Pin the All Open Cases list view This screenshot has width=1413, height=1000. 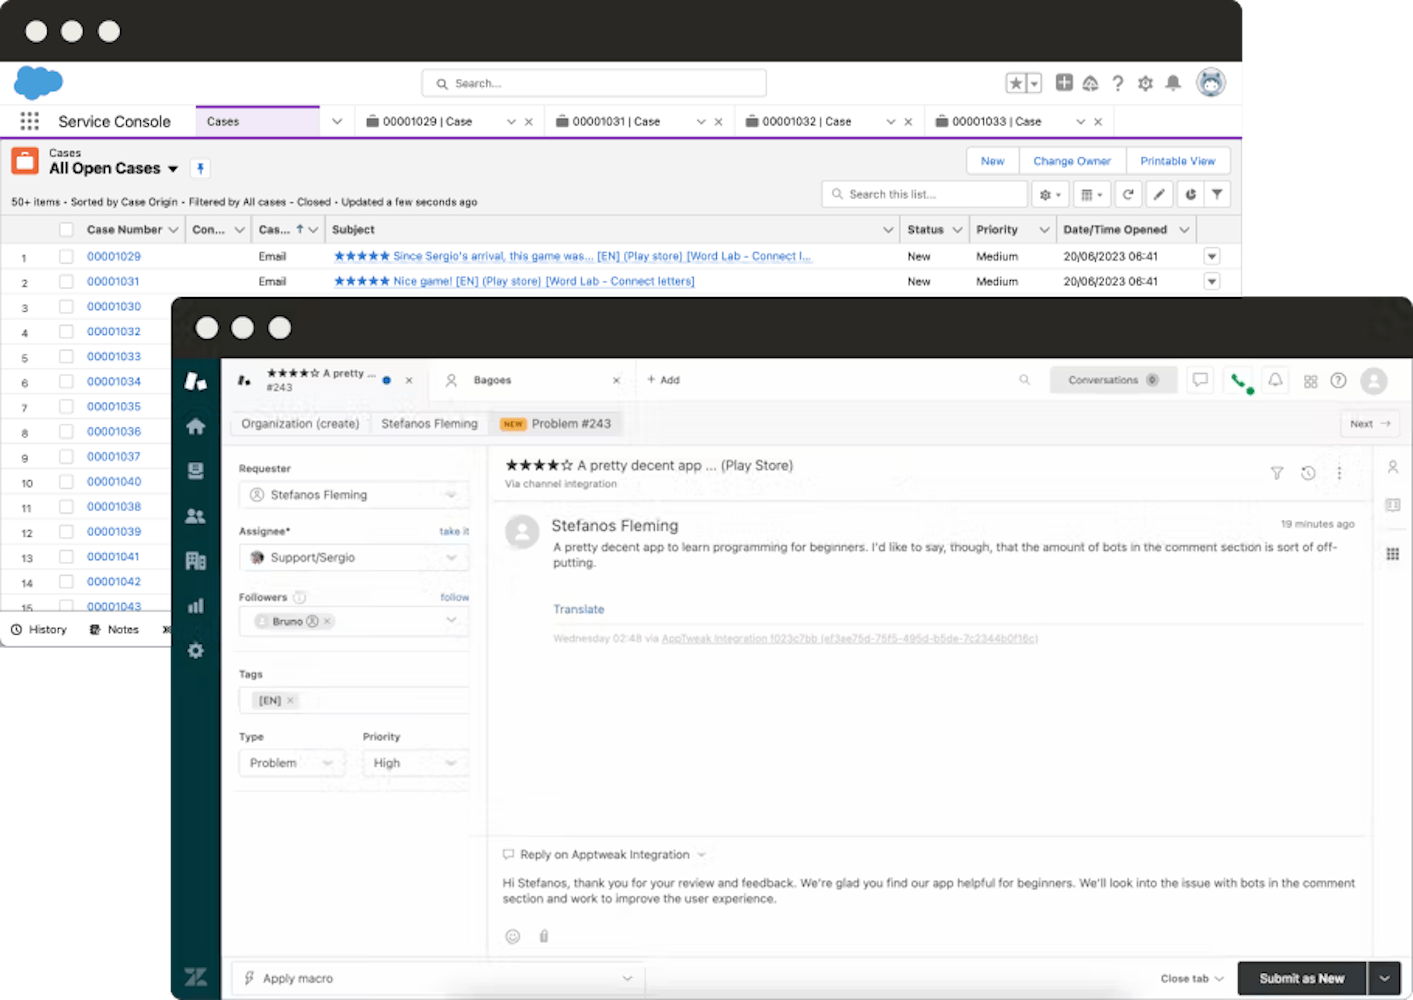(199, 168)
